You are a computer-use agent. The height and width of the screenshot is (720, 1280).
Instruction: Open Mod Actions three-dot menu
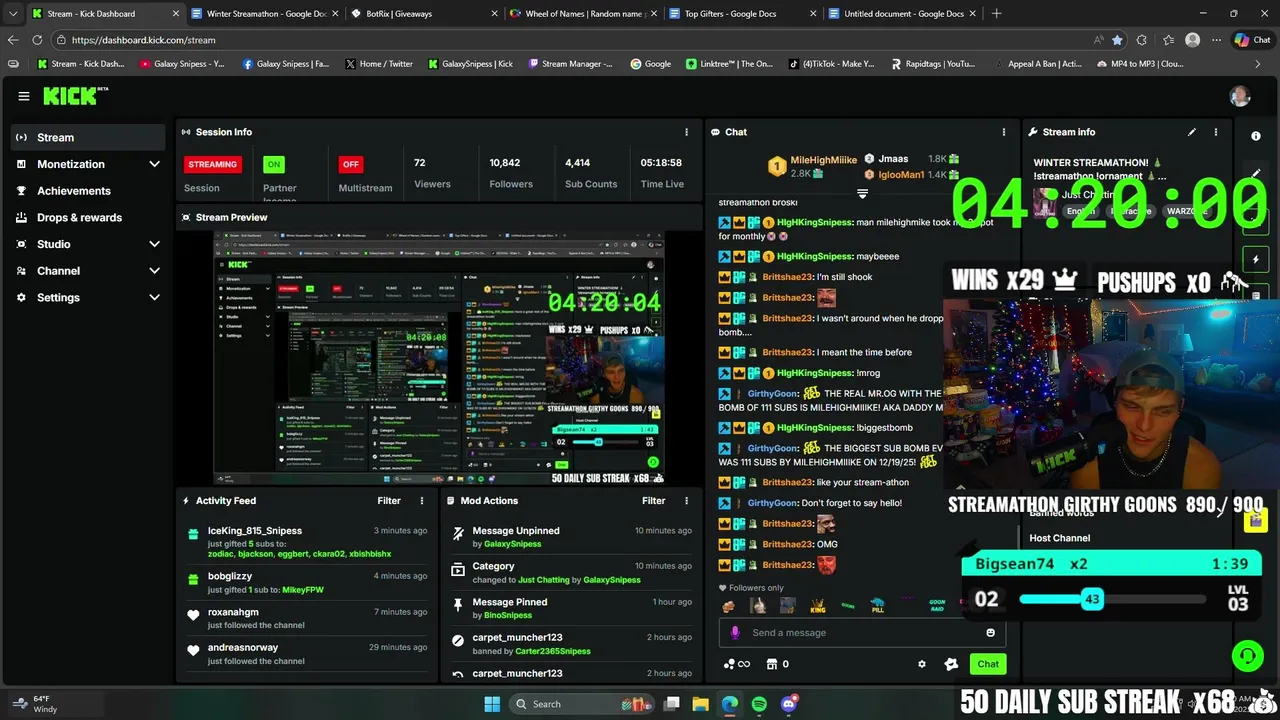click(x=686, y=501)
